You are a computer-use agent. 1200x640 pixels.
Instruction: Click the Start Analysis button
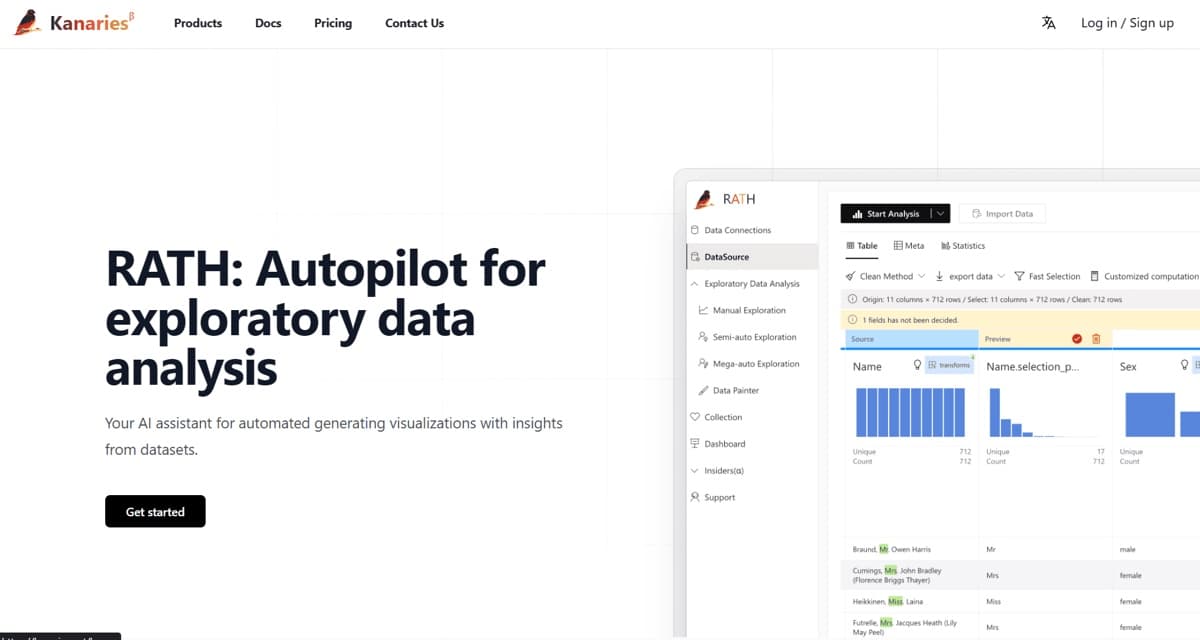885,213
